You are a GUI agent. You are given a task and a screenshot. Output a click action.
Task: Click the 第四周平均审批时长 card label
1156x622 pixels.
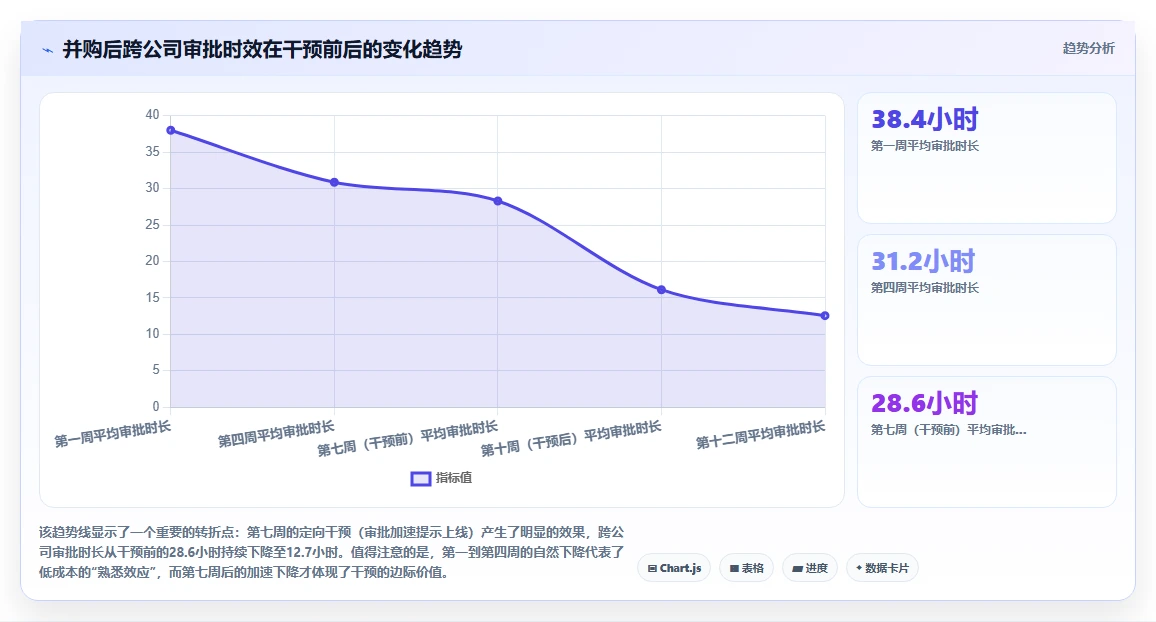pyautogui.click(x=925, y=287)
